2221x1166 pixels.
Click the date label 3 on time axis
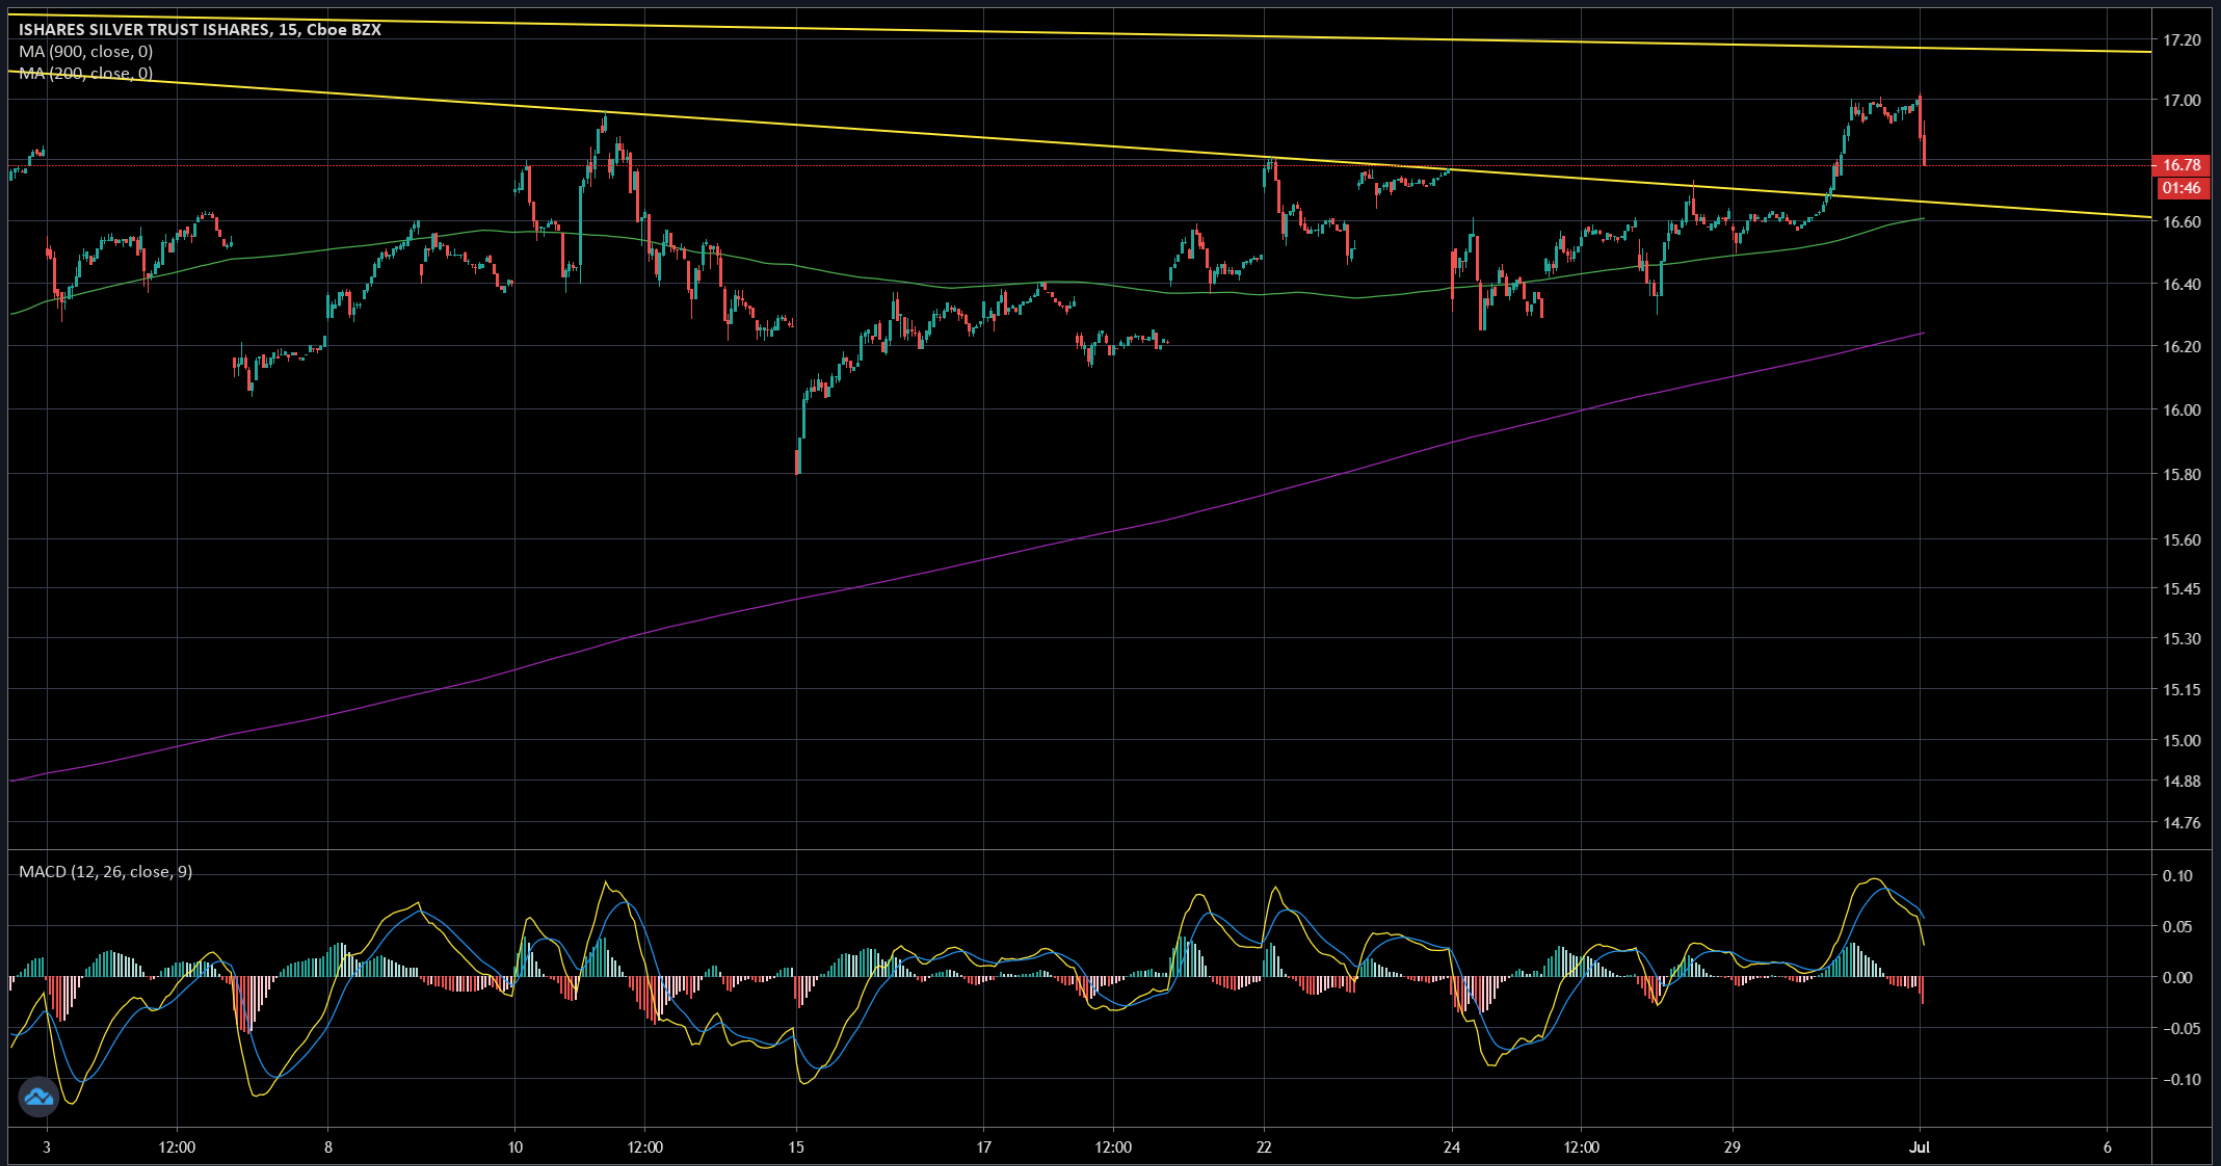pos(46,1147)
